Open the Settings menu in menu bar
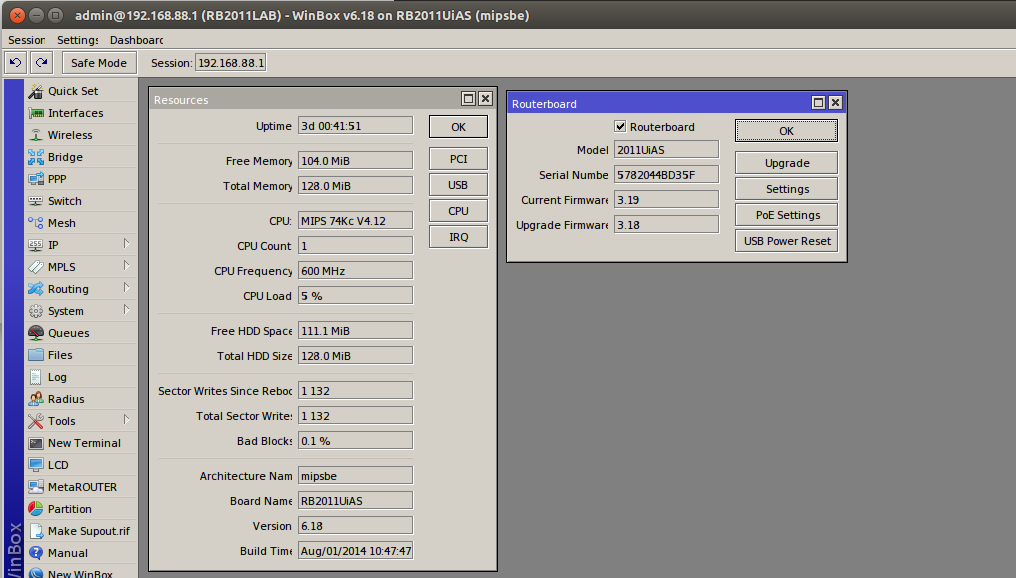1016x578 pixels. (x=77, y=40)
